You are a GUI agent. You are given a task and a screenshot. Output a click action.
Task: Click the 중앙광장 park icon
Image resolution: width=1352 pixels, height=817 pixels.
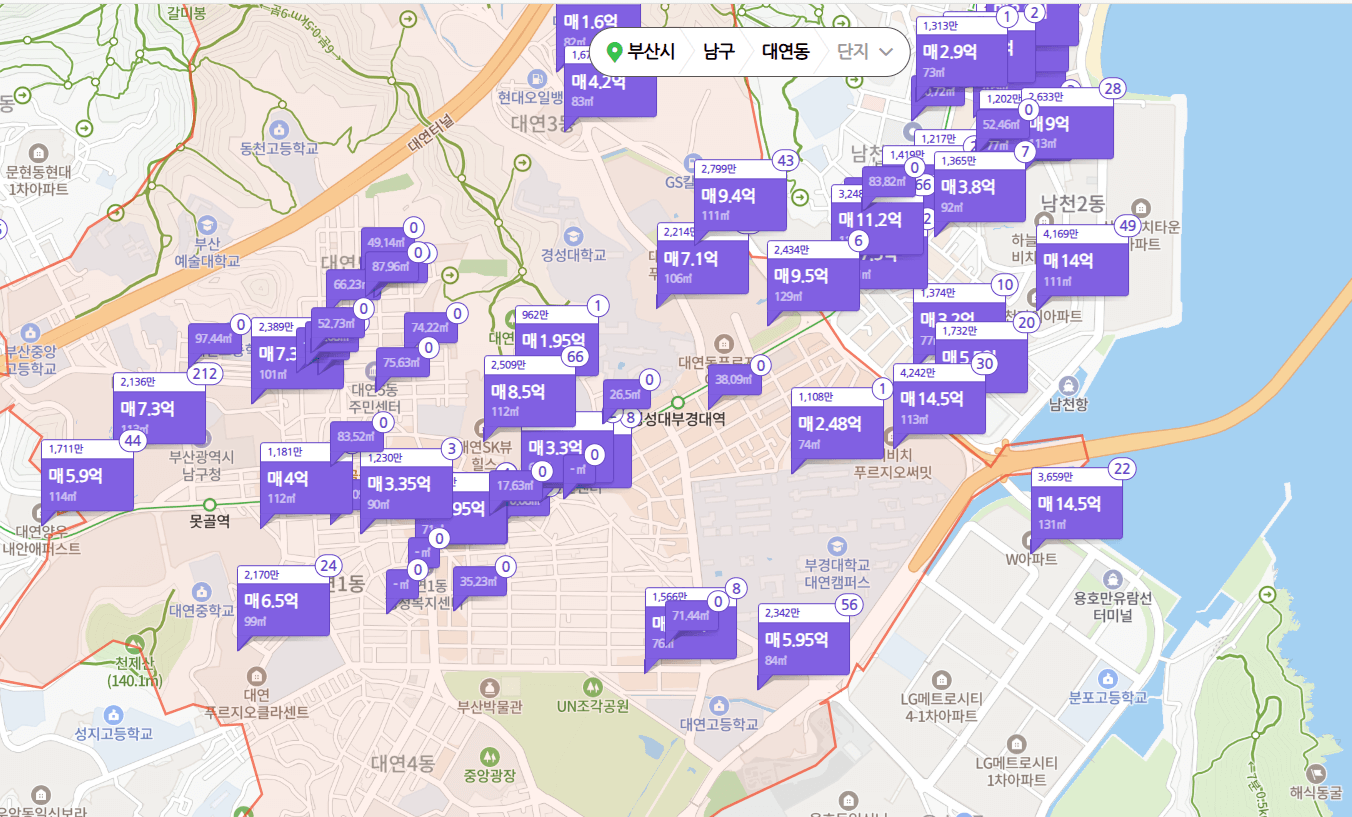[x=489, y=758]
